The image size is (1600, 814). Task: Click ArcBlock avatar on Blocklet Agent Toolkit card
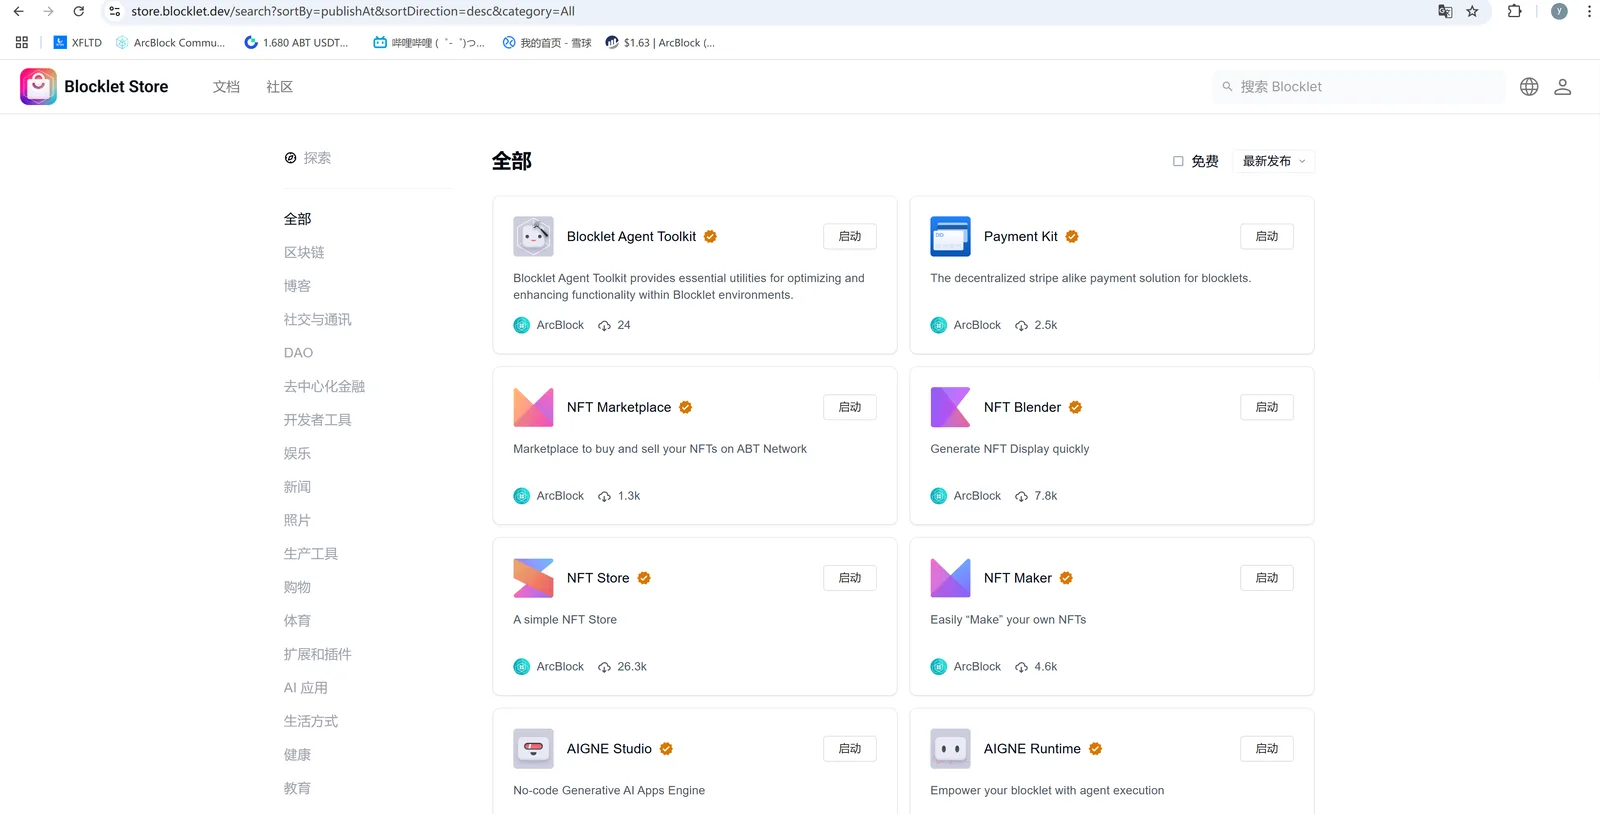click(522, 325)
